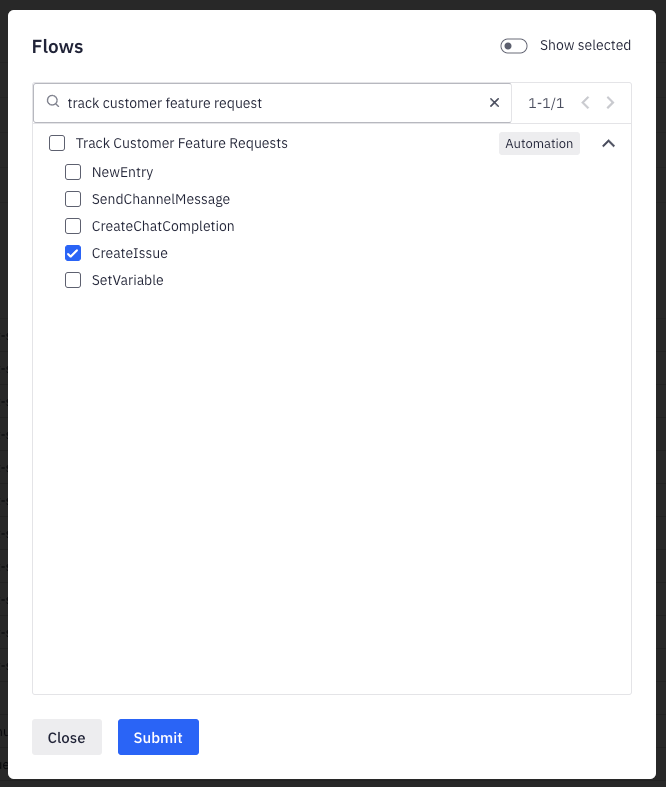
Task: Click the NewEntry step label
Action: pos(122,172)
